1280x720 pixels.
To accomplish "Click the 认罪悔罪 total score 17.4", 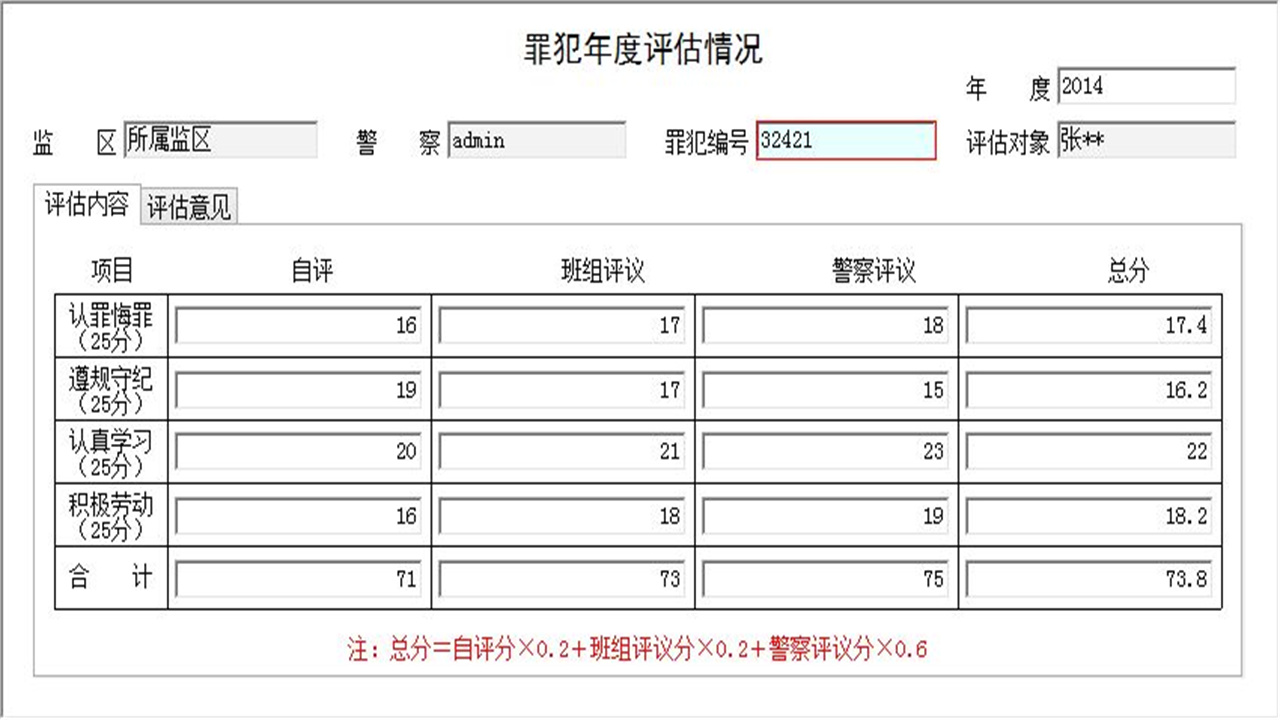I will (x=1090, y=325).
